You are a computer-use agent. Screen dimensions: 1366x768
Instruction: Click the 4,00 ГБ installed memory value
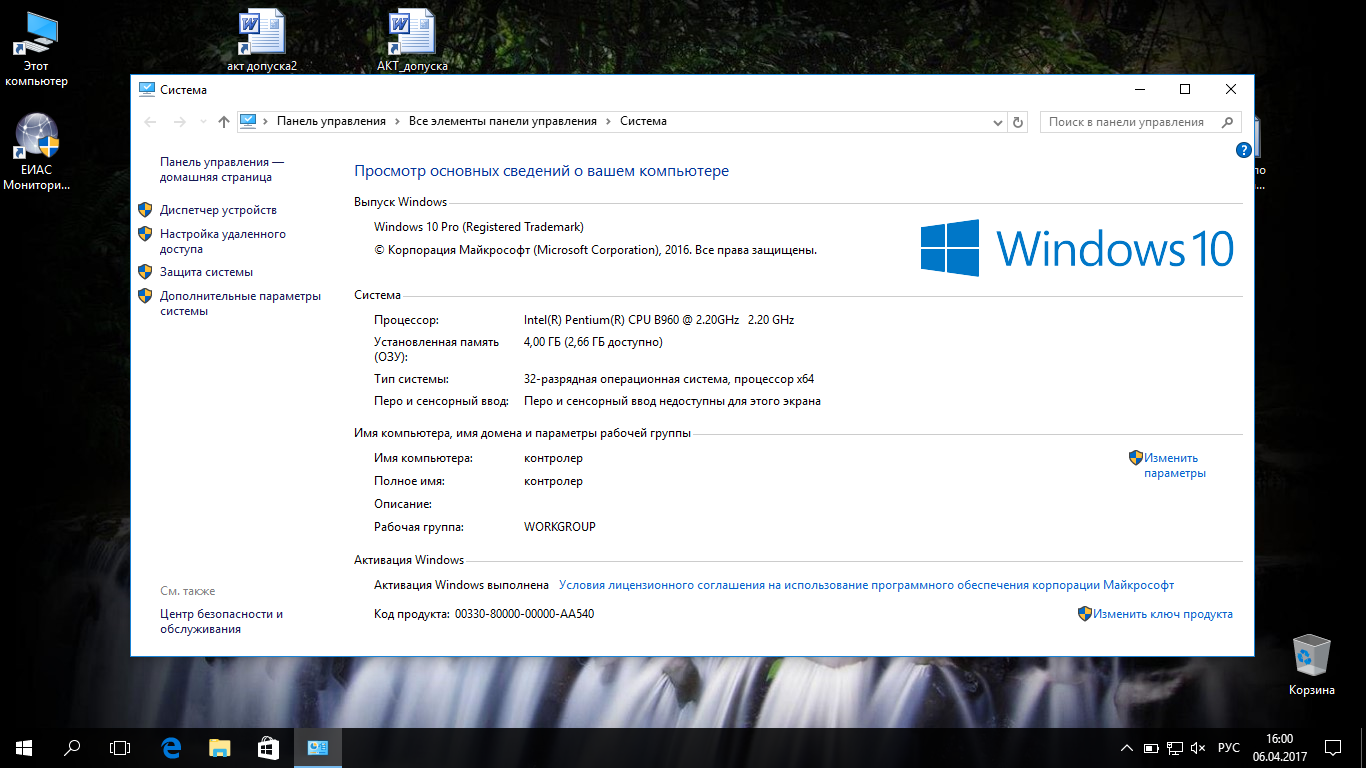click(593, 342)
